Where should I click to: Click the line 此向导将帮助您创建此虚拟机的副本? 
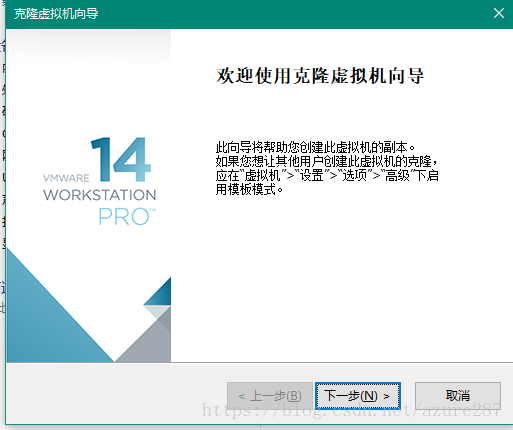[315, 147]
